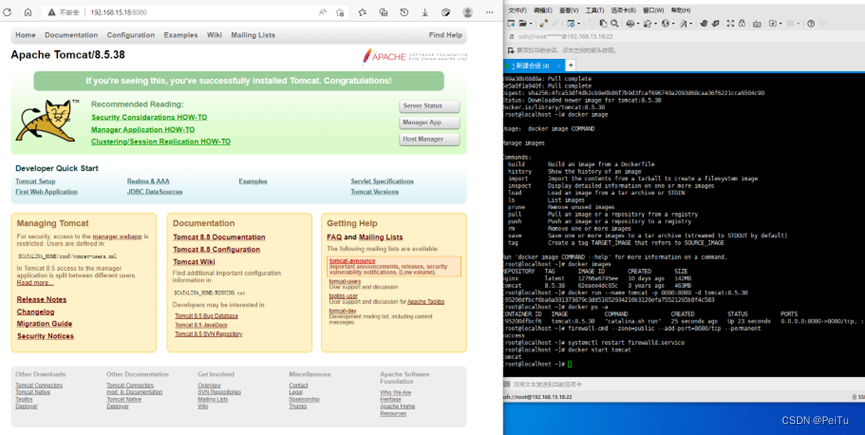Click the browser address bar URL 192.168.15.18:8080
This screenshot has height=435, width=865.
tap(119, 12)
